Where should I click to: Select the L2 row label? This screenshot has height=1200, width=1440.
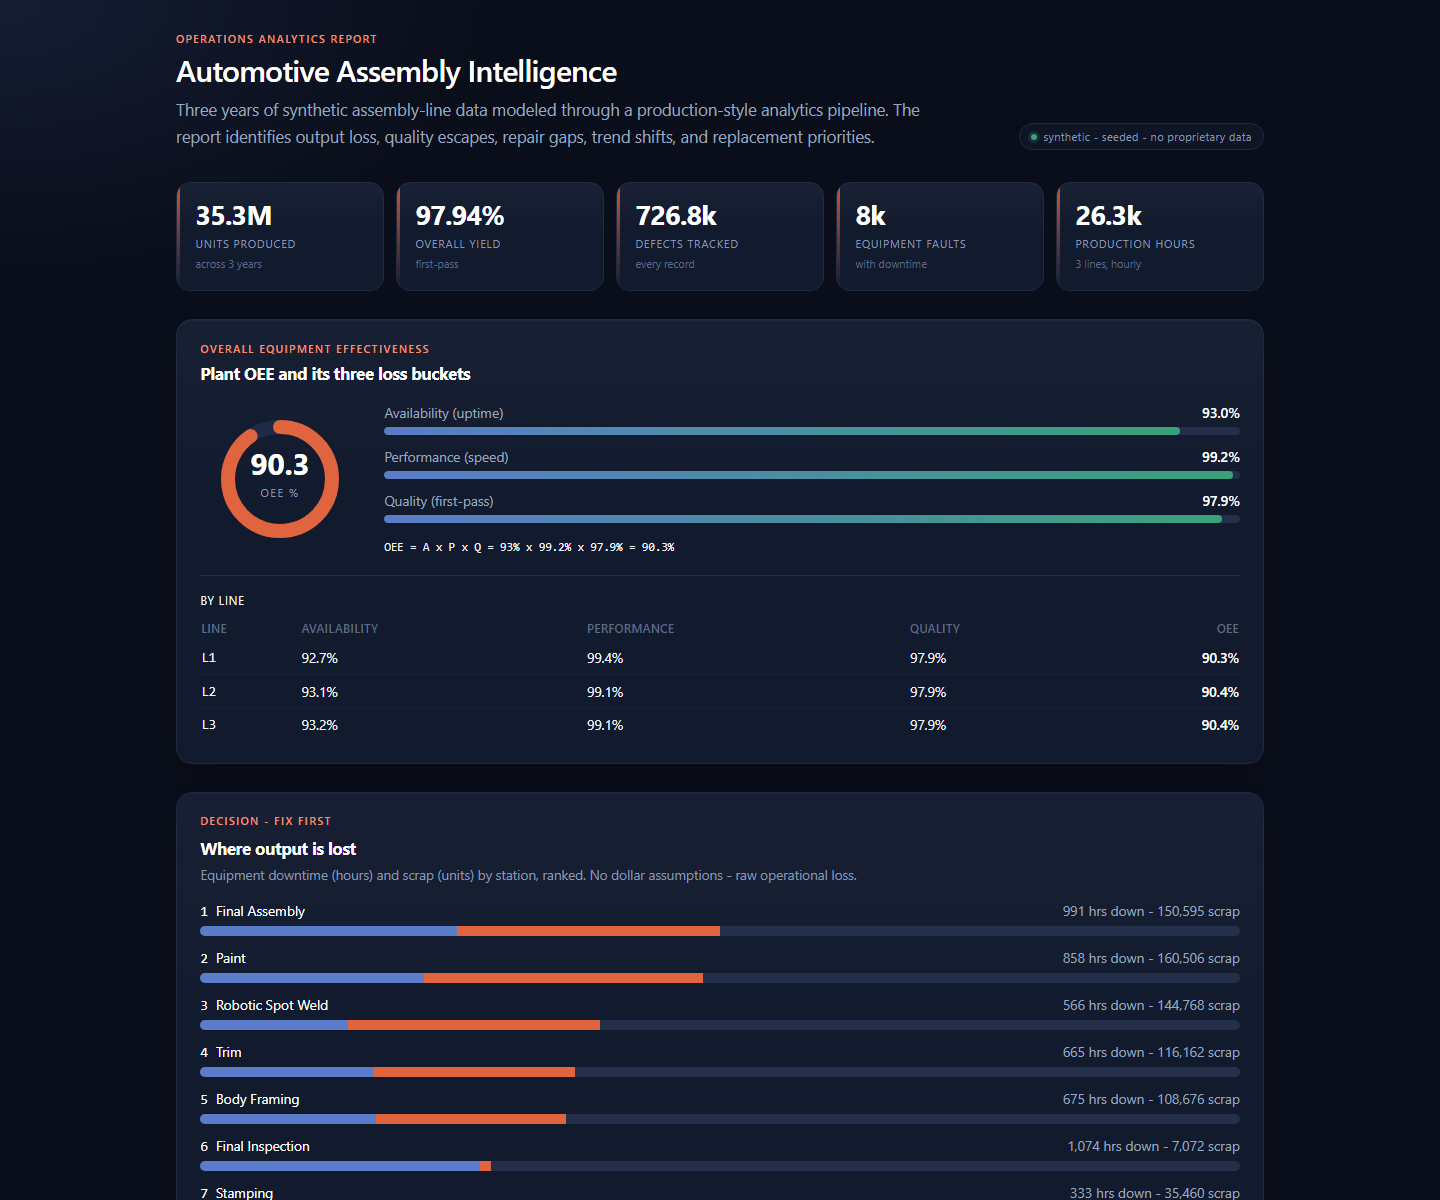209,692
